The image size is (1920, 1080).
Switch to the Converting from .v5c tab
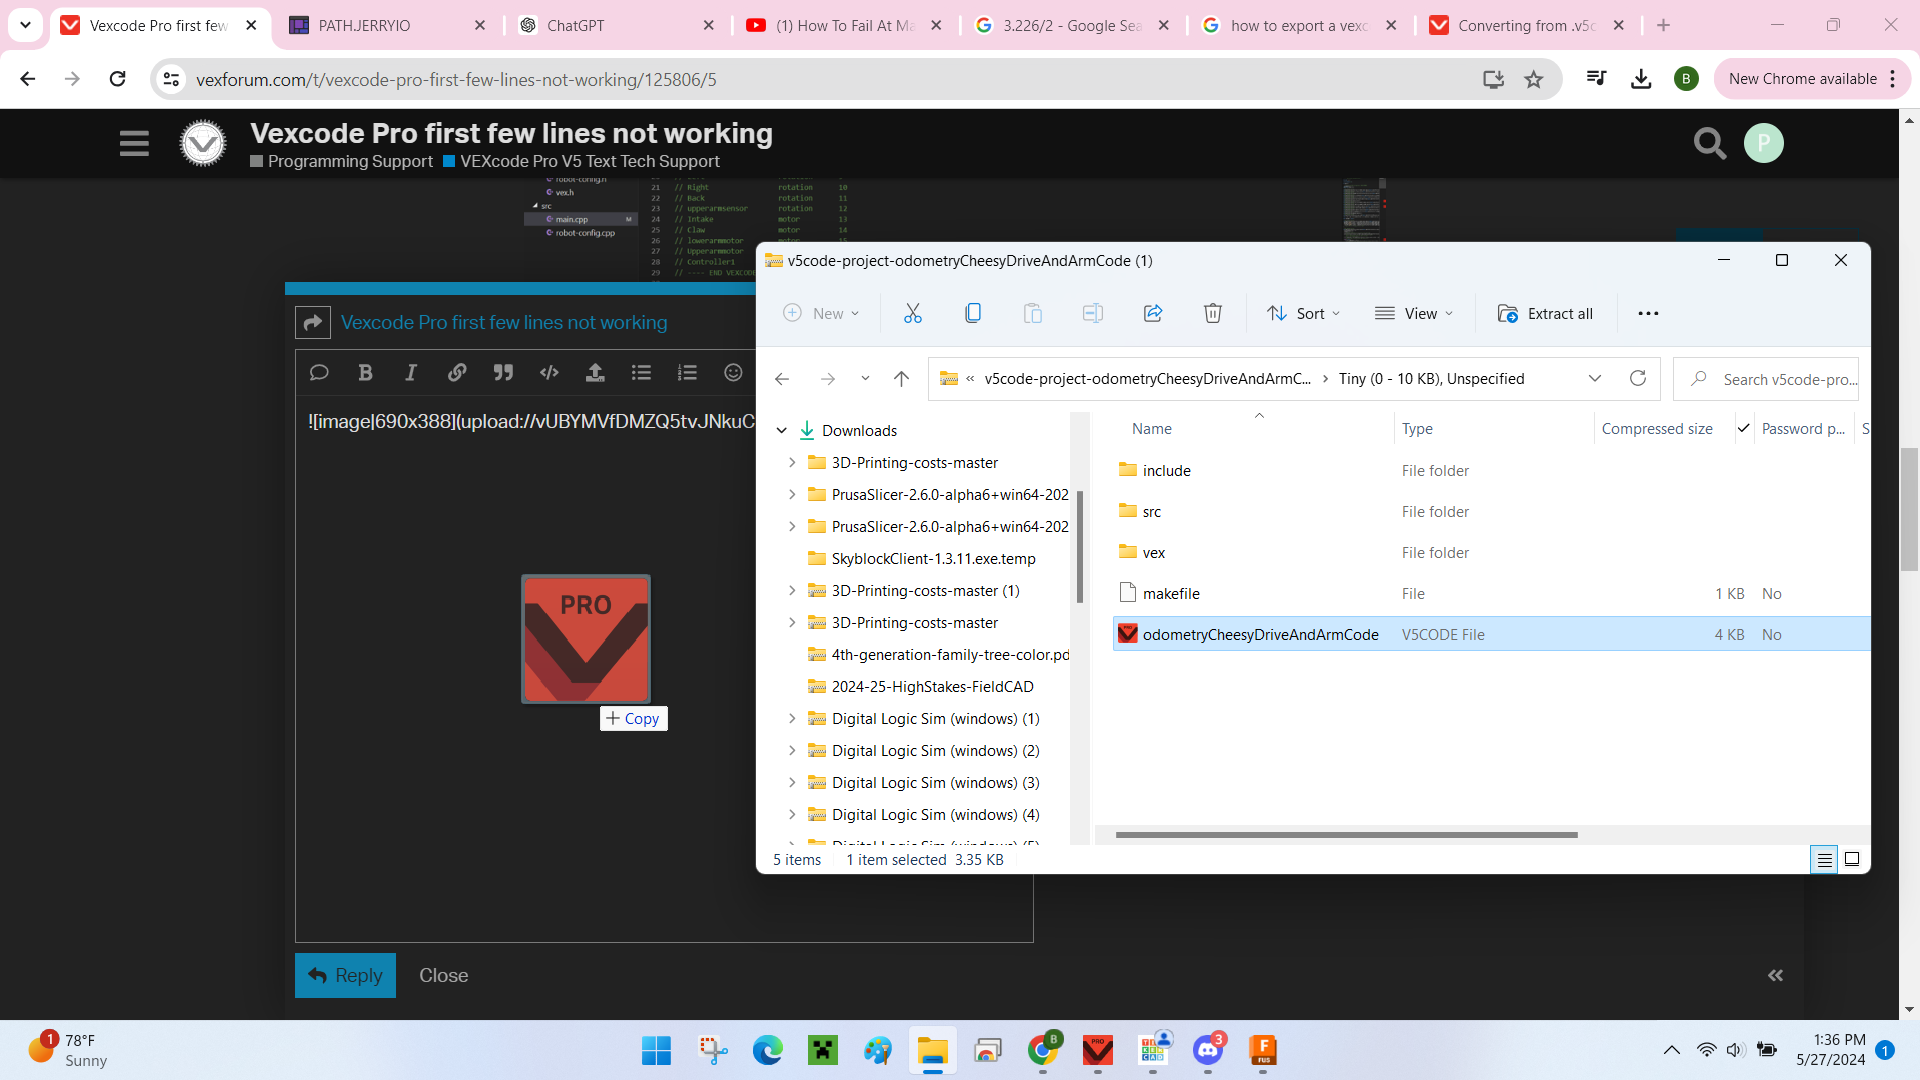tap(1527, 25)
